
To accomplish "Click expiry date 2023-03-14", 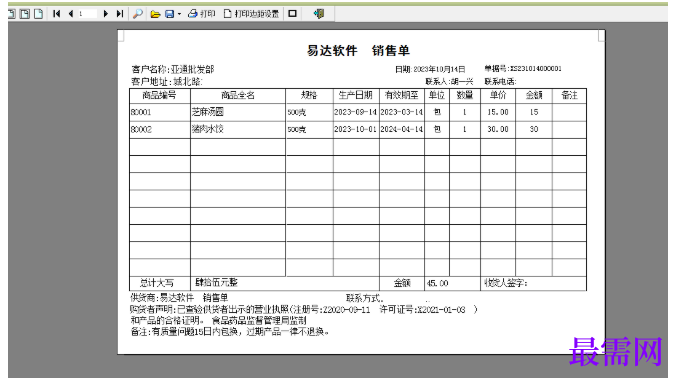I will [401, 112].
